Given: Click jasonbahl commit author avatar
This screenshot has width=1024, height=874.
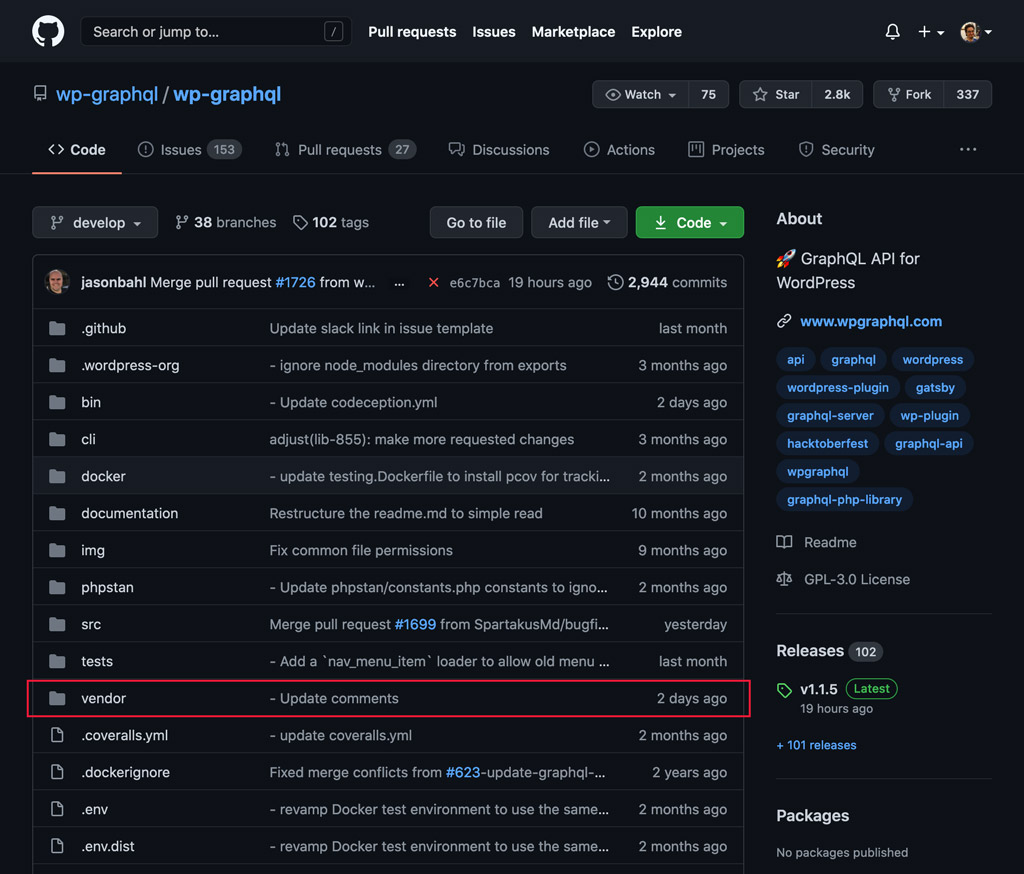Looking at the screenshot, I should [x=57, y=282].
